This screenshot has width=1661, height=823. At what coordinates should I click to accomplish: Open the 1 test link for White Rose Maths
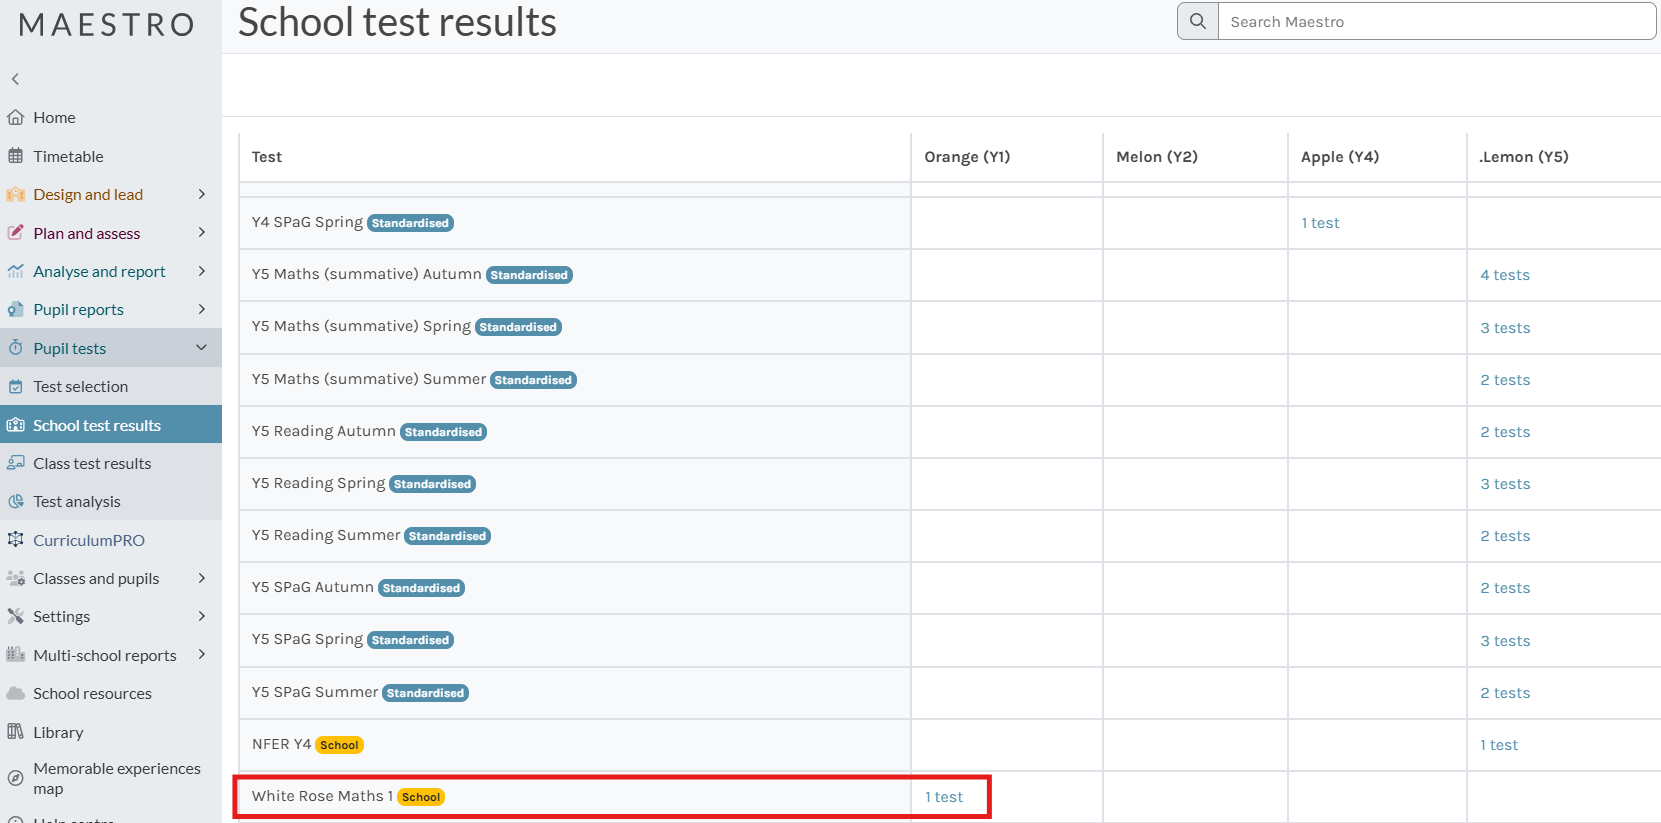click(x=943, y=797)
